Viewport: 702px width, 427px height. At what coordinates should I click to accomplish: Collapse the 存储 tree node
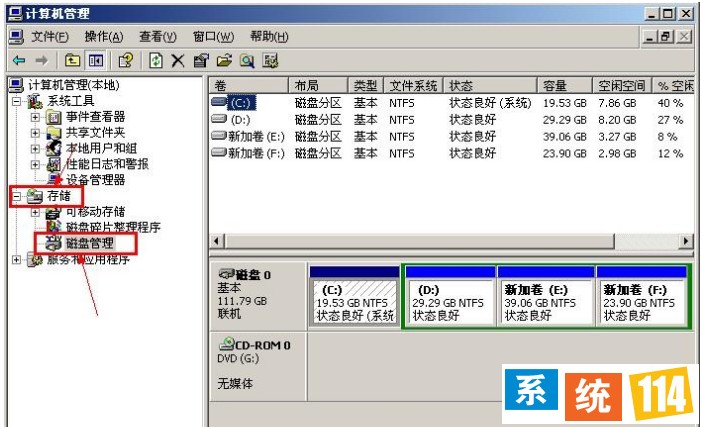point(17,196)
